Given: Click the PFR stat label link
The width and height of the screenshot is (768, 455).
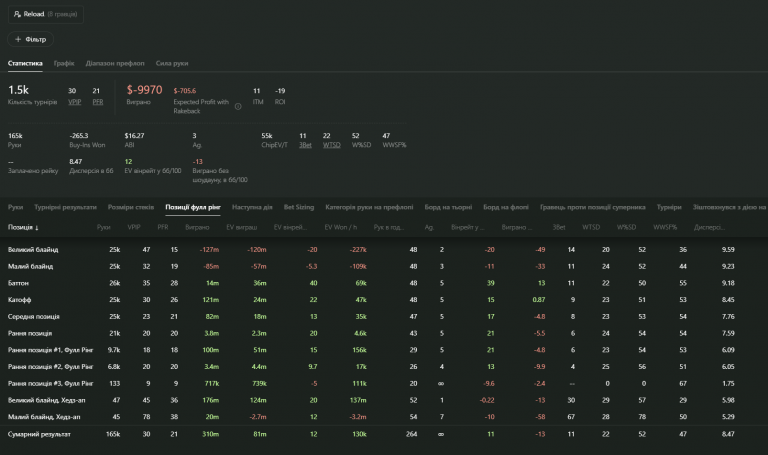Looking at the screenshot, I should click(x=98, y=102).
